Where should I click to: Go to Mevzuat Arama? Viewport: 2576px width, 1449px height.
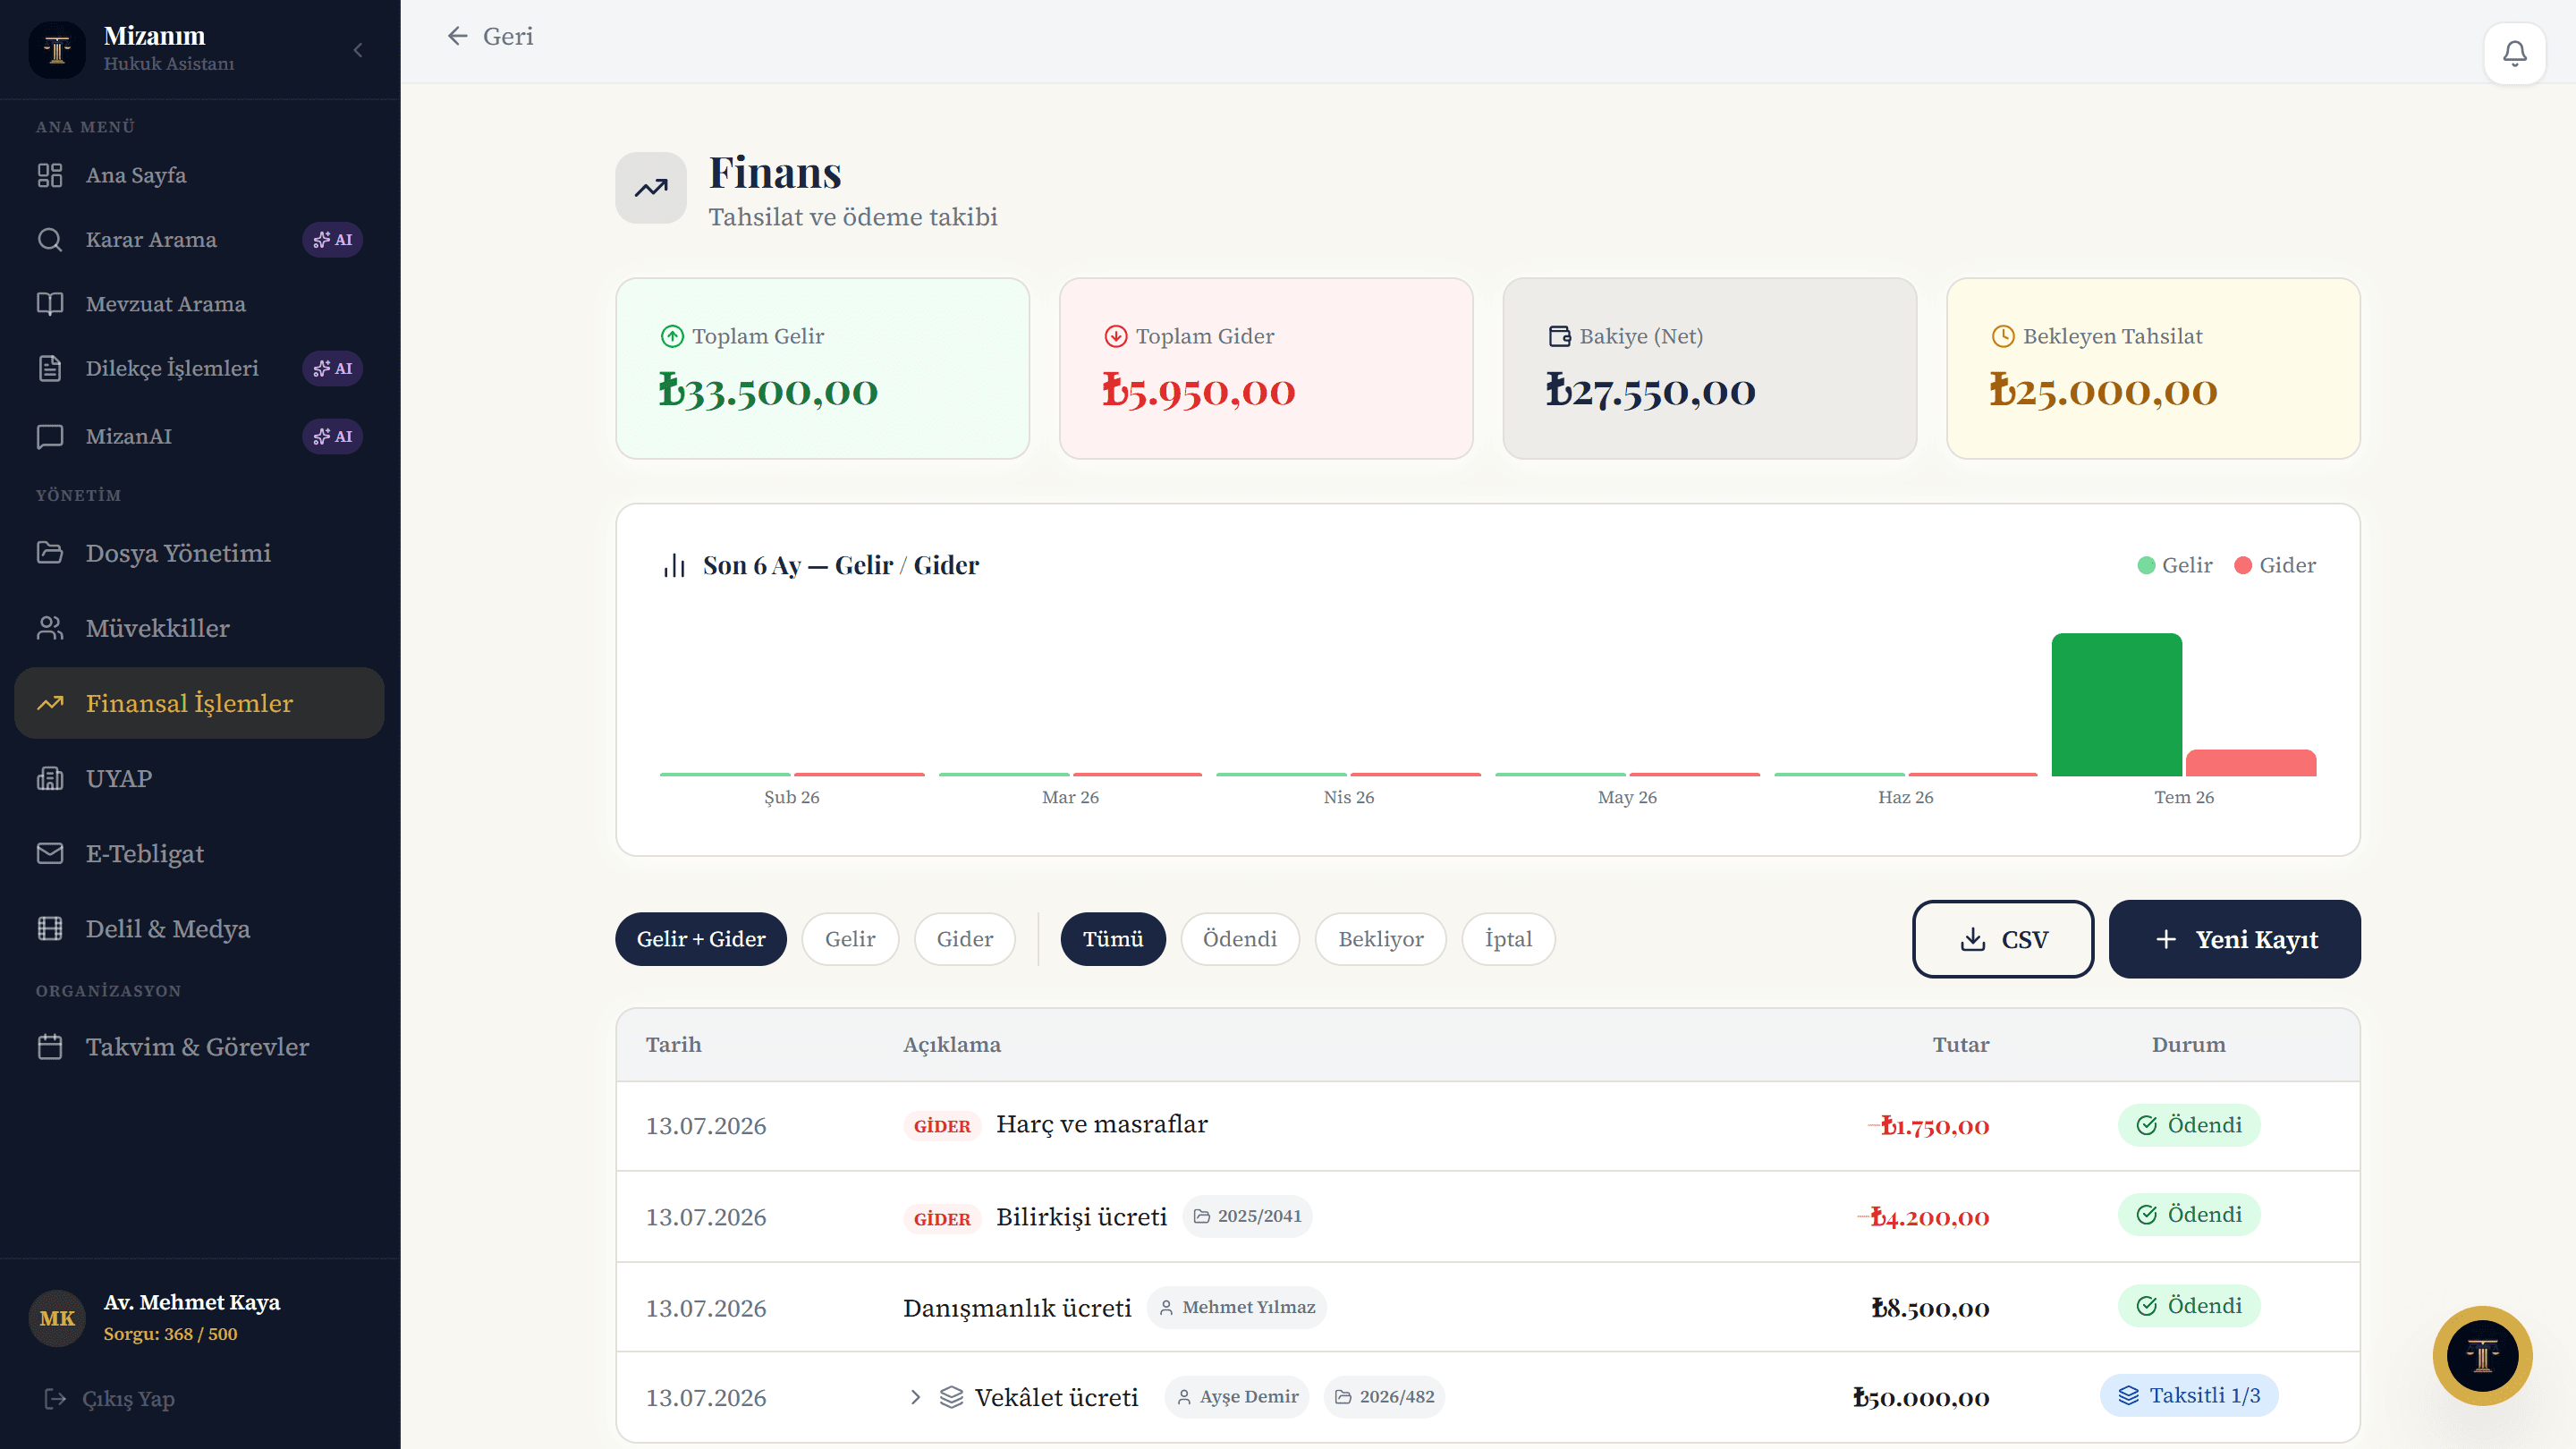200,303
